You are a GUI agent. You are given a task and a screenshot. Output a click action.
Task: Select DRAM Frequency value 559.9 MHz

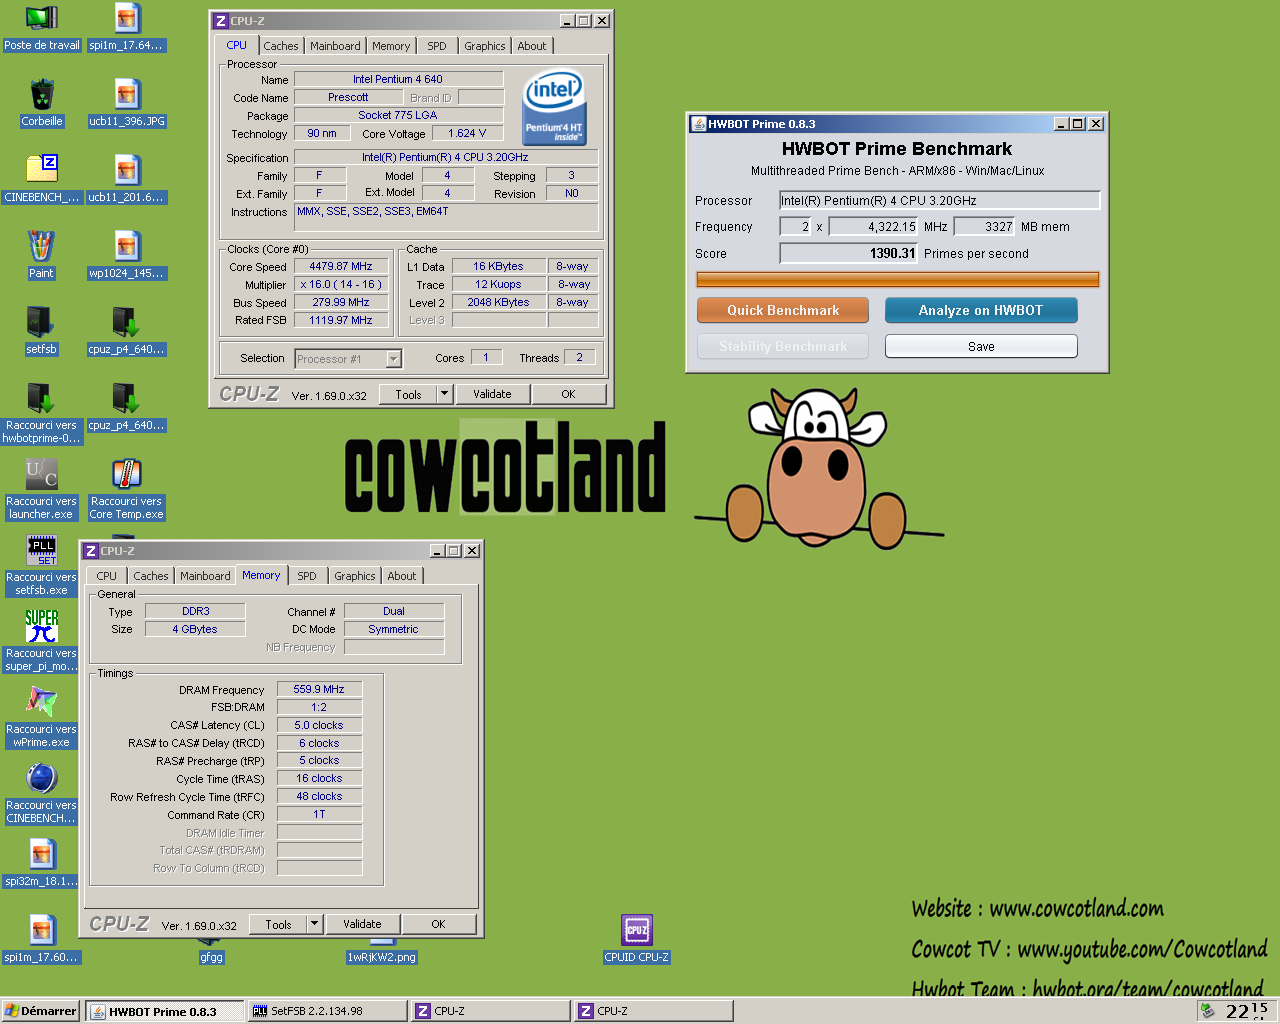(x=319, y=689)
